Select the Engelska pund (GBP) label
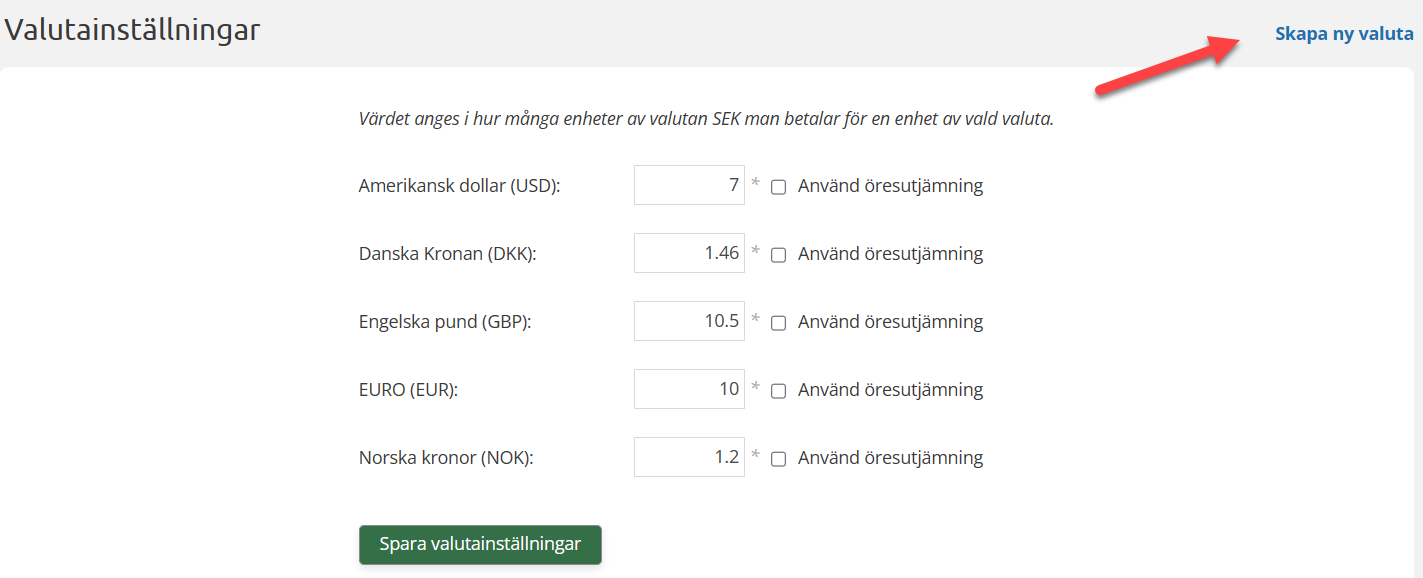Viewport: 1423px width, 578px height. click(x=444, y=322)
